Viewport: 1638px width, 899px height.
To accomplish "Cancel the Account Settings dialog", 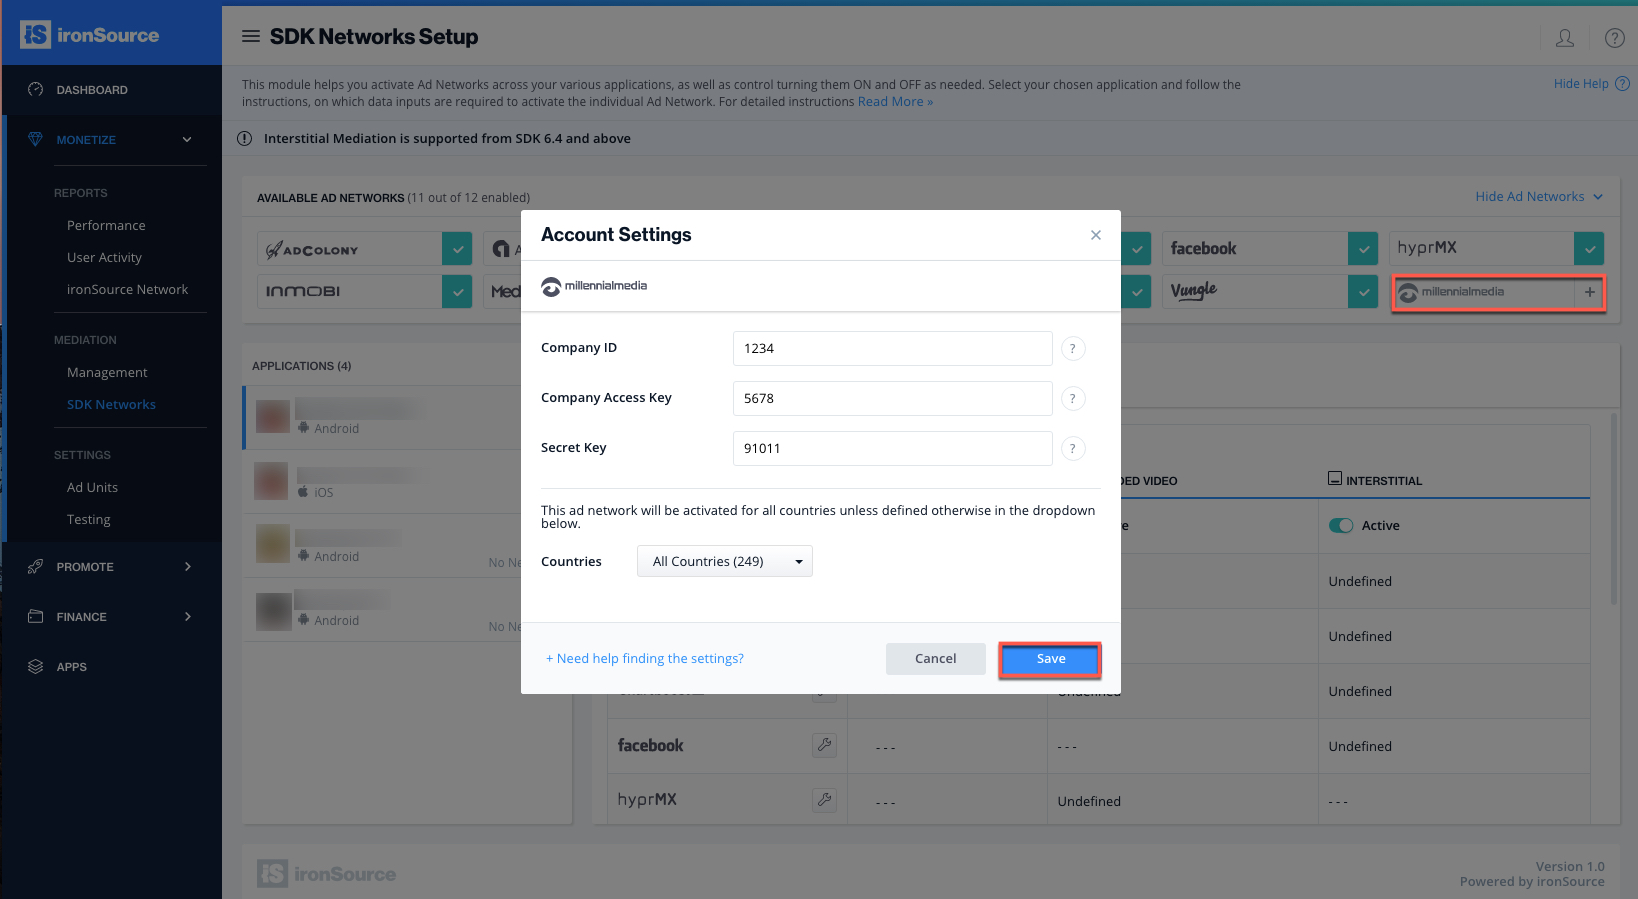I will coord(935,659).
